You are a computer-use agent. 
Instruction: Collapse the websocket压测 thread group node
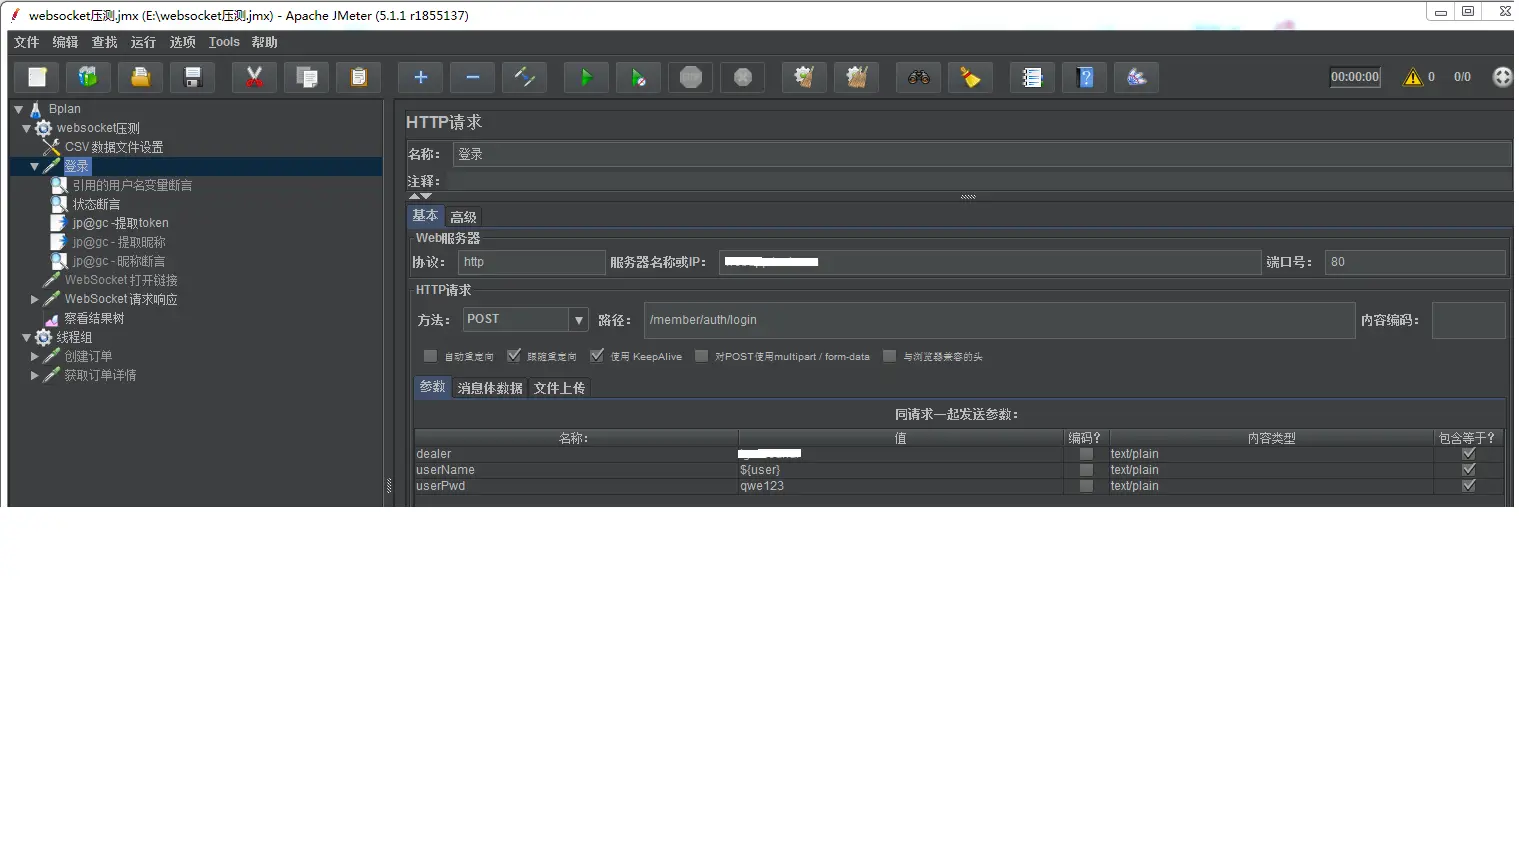26,128
